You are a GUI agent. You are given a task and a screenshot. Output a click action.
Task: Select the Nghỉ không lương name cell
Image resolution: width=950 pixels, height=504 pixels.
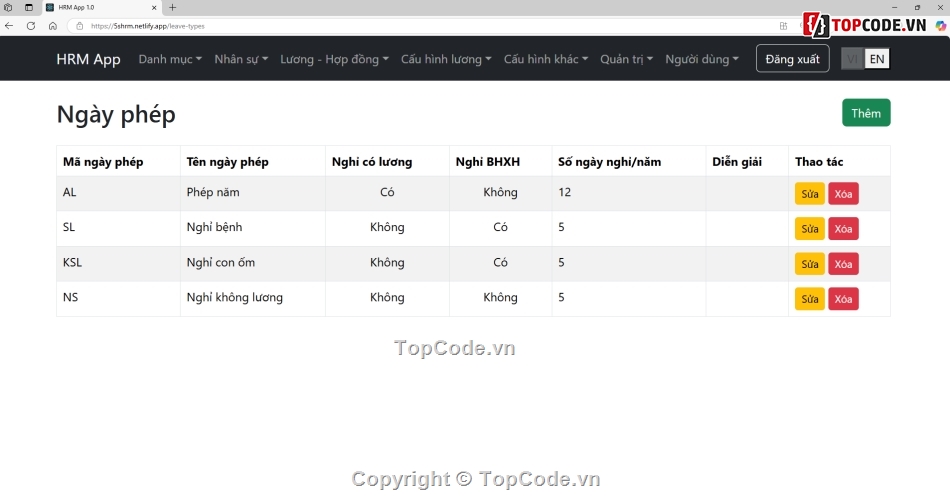tap(253, 297)
